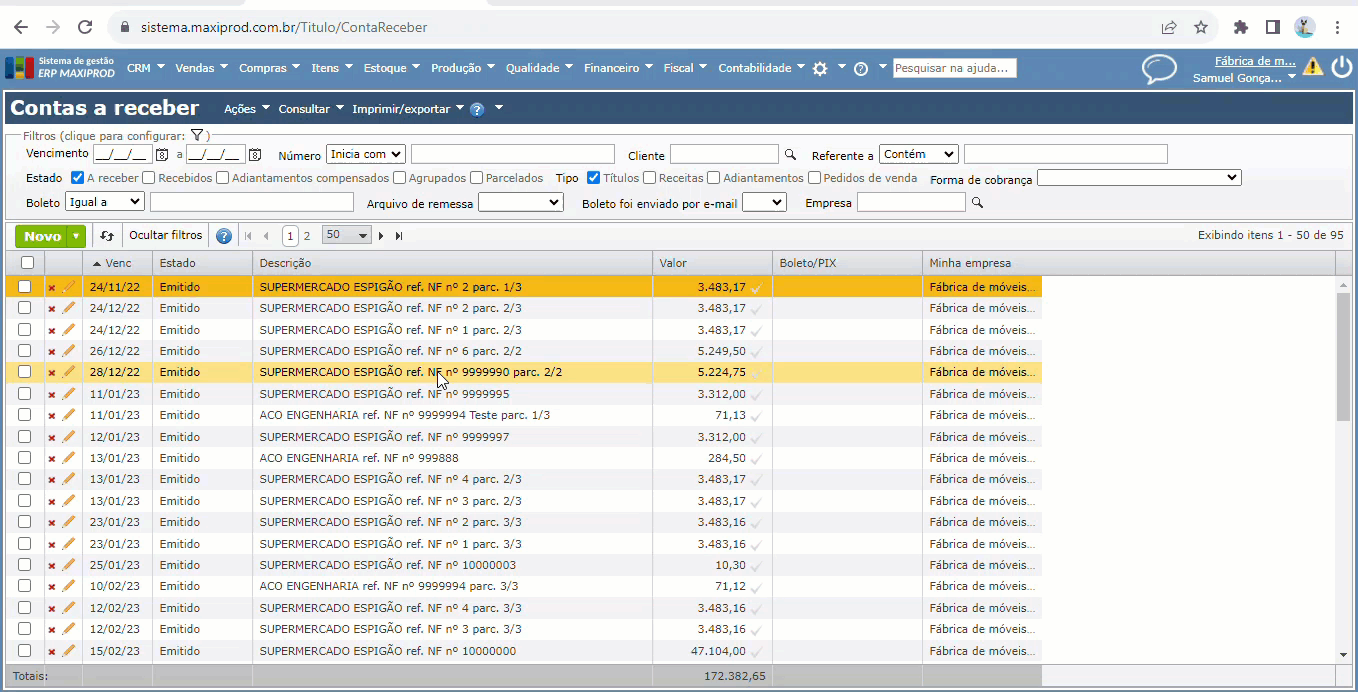Enable the Recebidos checkbox
This screenshot has height=692, width=1358.
click(149, 178)
